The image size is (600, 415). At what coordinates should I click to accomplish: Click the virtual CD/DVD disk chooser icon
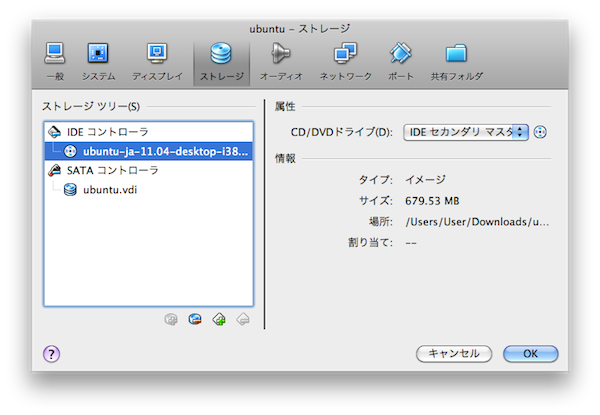(x=540, y=132)
